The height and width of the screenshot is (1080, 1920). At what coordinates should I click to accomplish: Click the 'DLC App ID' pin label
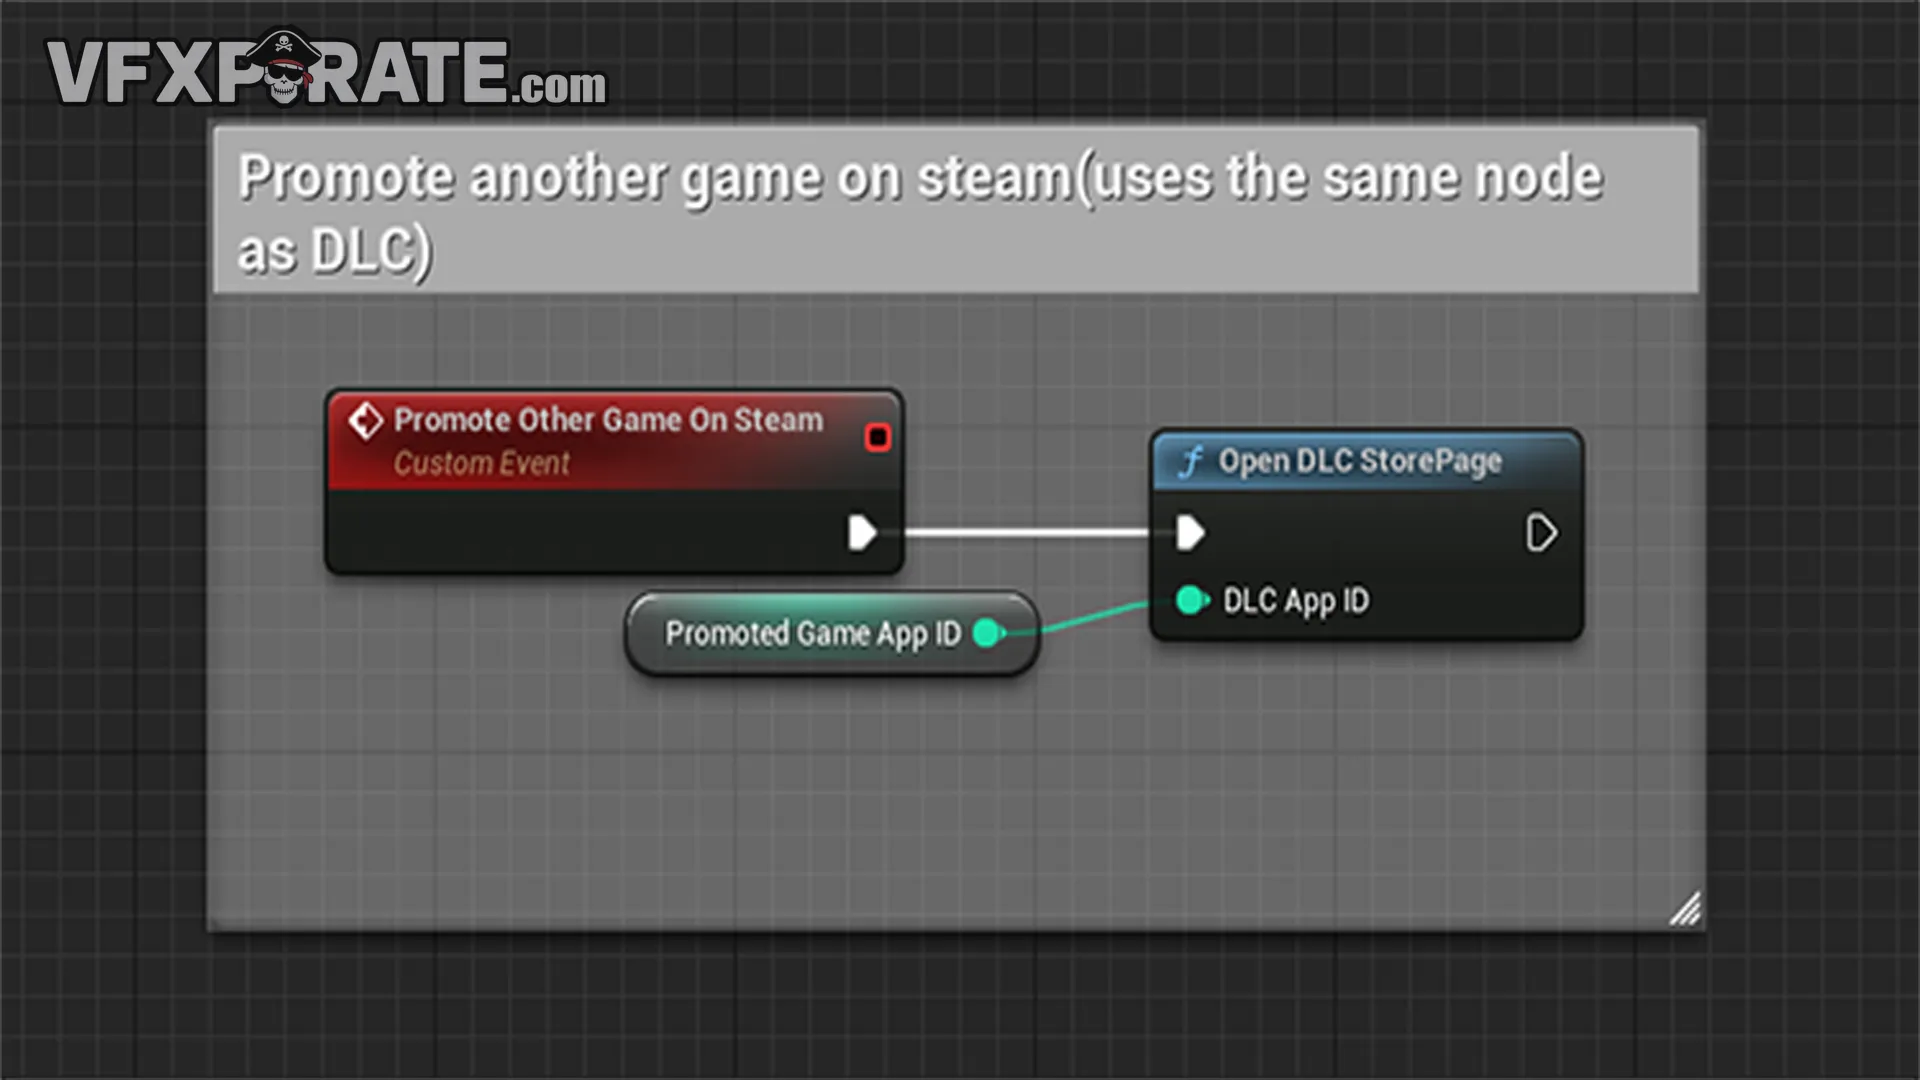pyautogui.click(x=1296, y=601)
